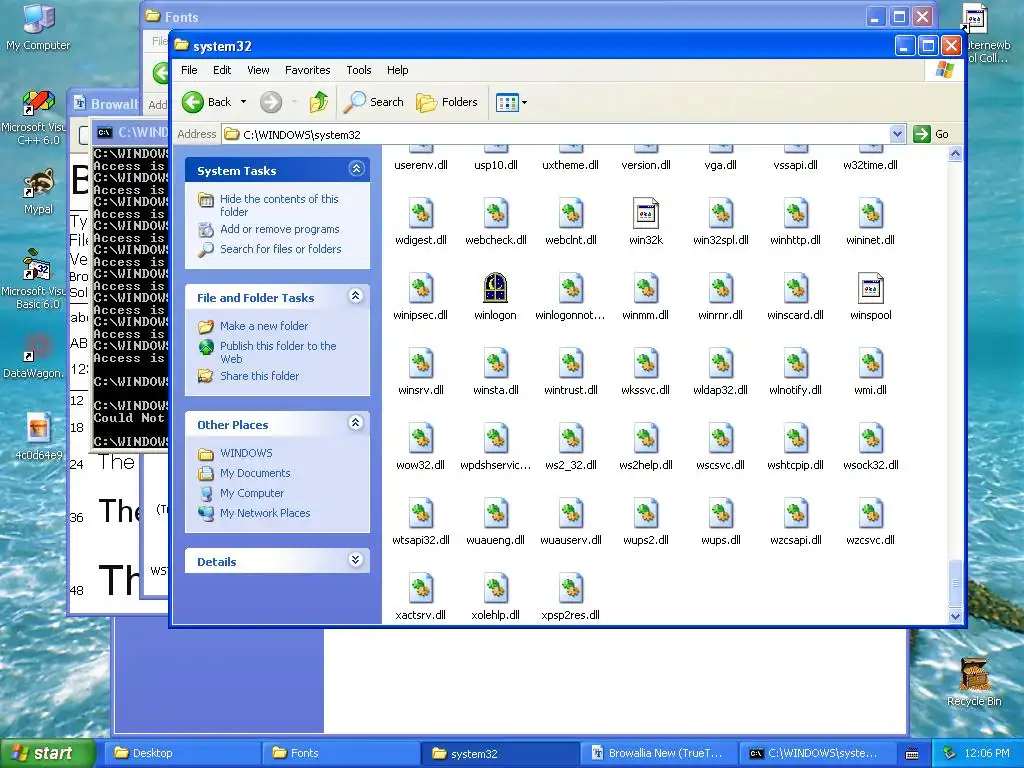Collapse the Other Places panel
The height and width of the screenshot is (768, 1024).
click(x=356, y=423)
